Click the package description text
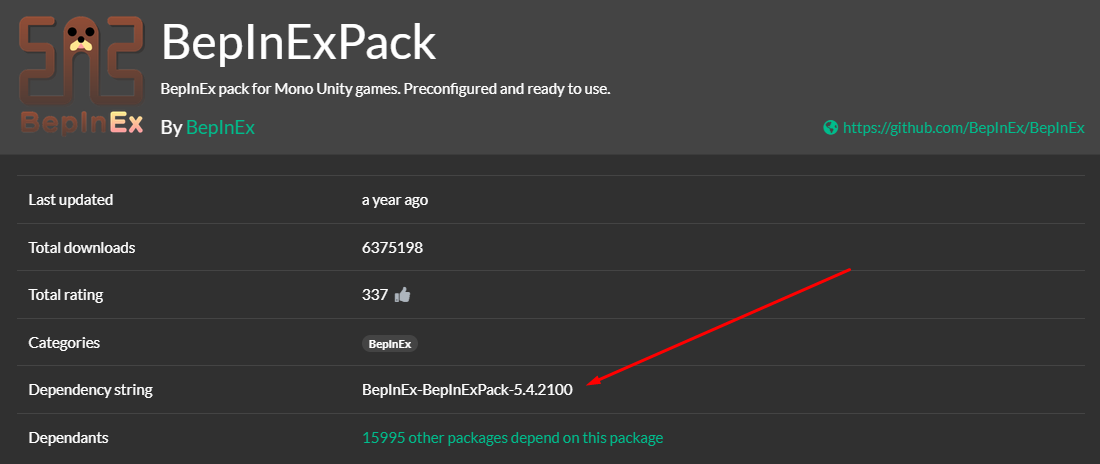Viewport: 1100px width, 464px height. tap(385, 89)
